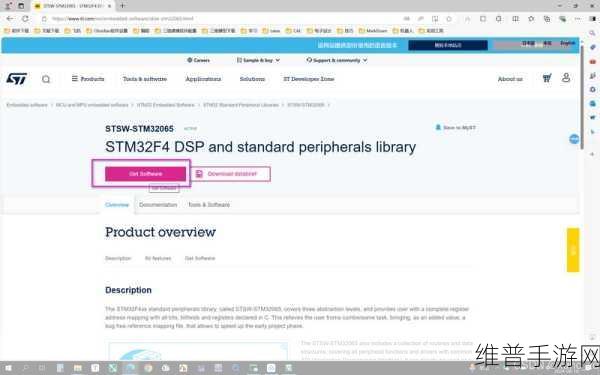Close the STSW-STM32065 browser tab

pos(109,6)
